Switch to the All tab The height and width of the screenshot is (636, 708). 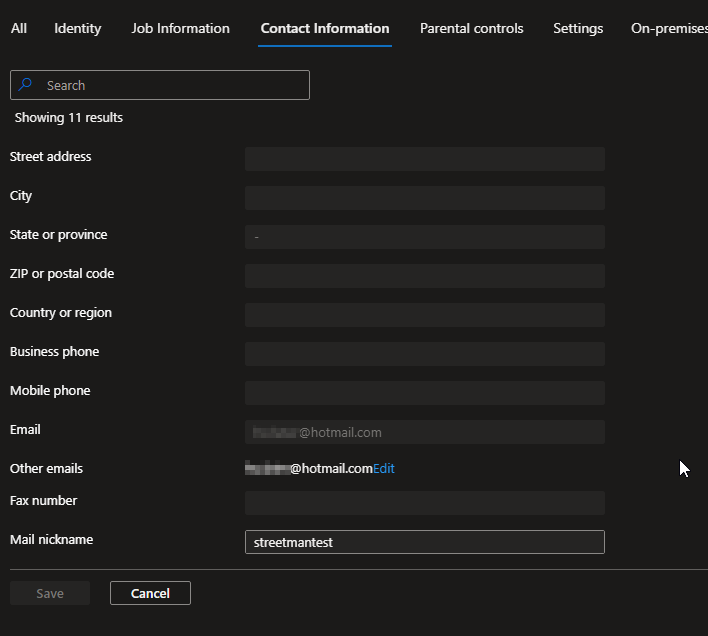click(x=19, y=28)
